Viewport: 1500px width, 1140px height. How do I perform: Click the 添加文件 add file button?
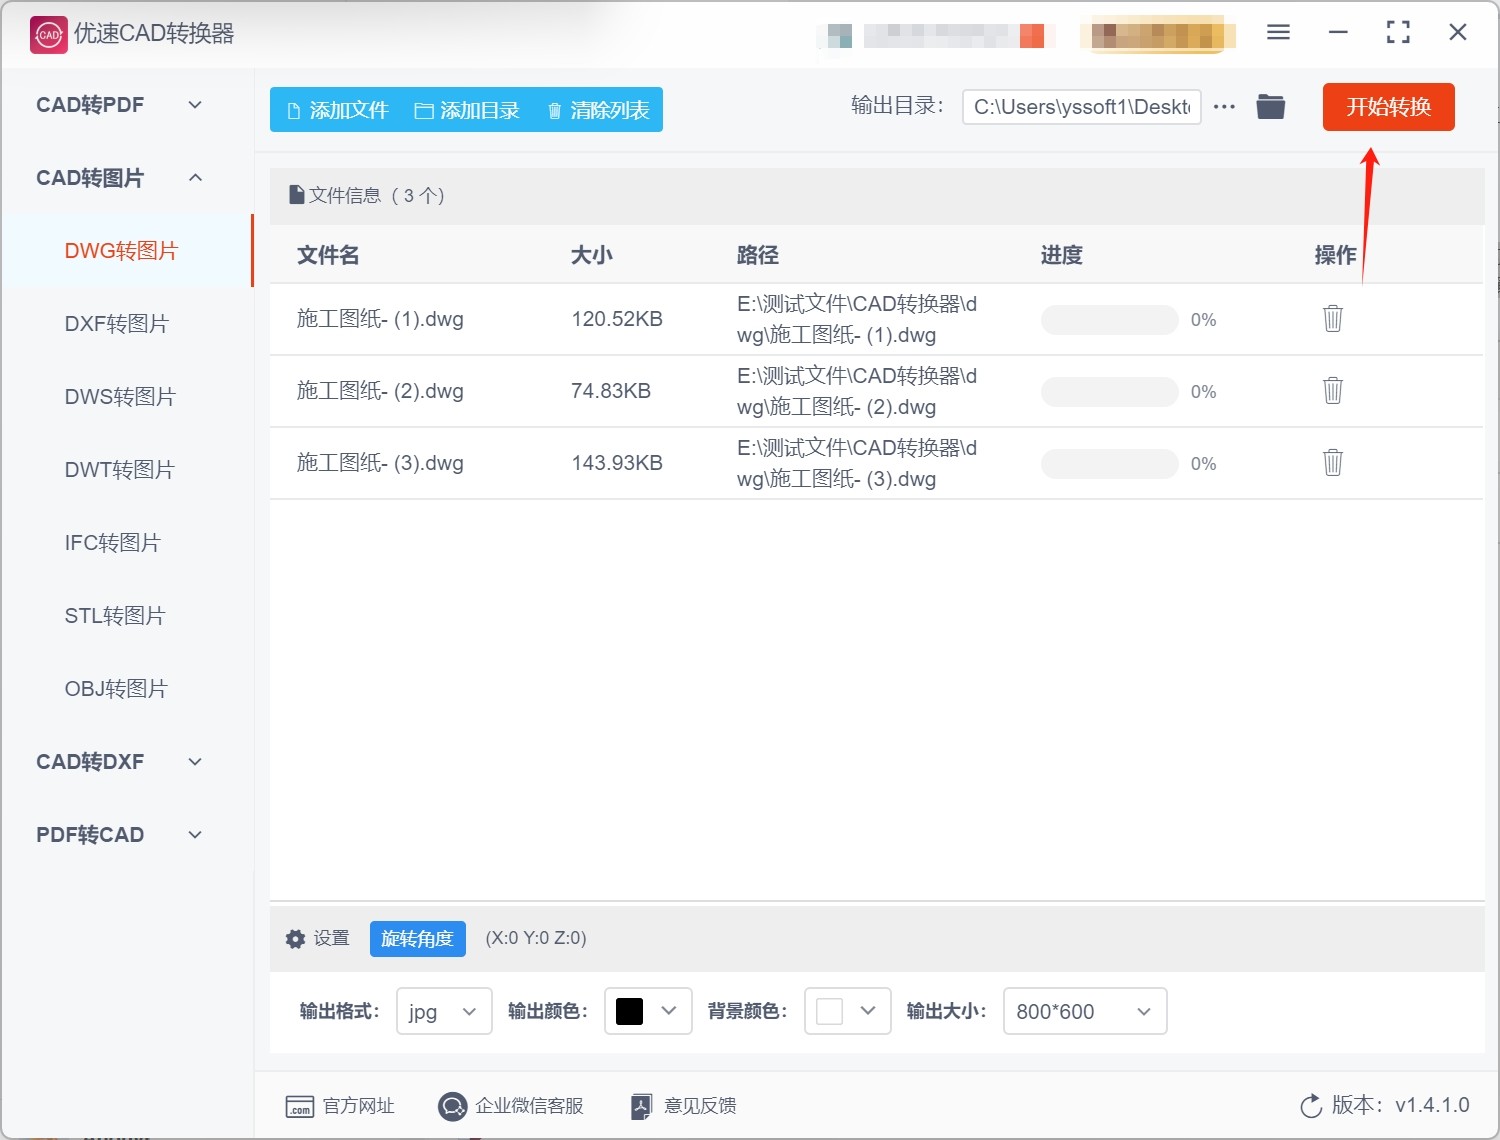pos(337,110)
